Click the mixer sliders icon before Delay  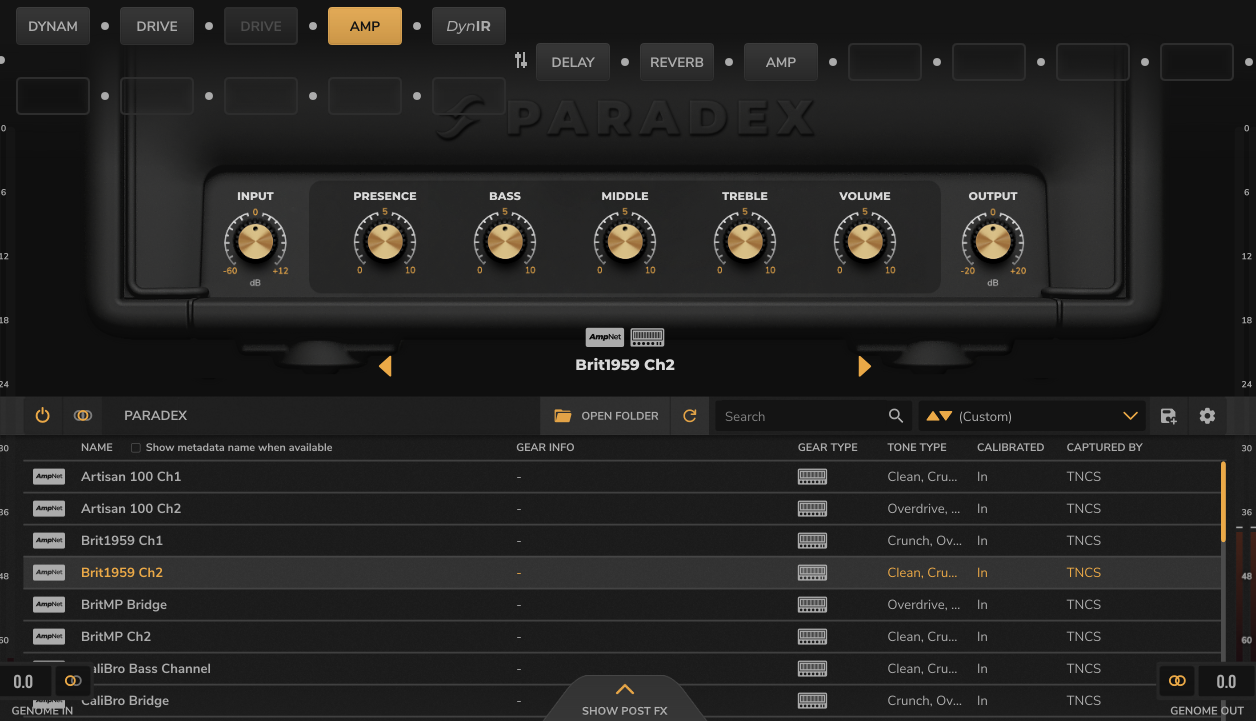[x=520, y=61]
